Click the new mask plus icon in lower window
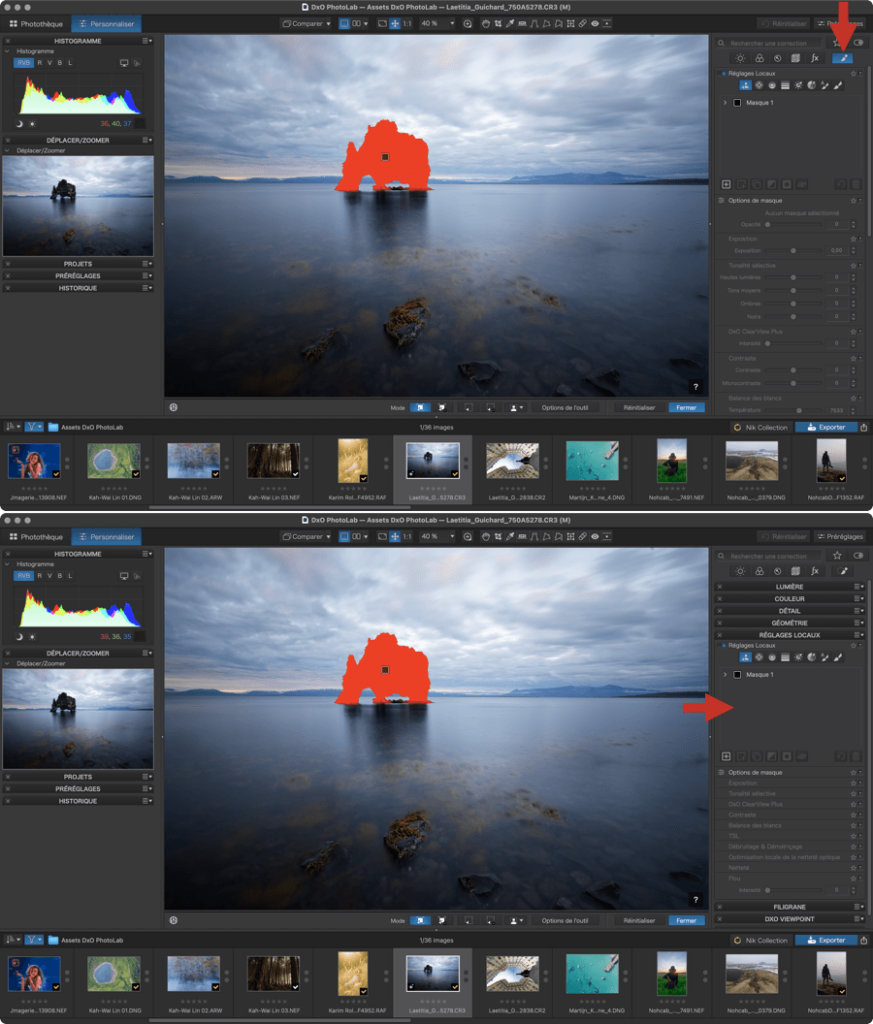873x1024 pixels. click(x=726, y=756)
